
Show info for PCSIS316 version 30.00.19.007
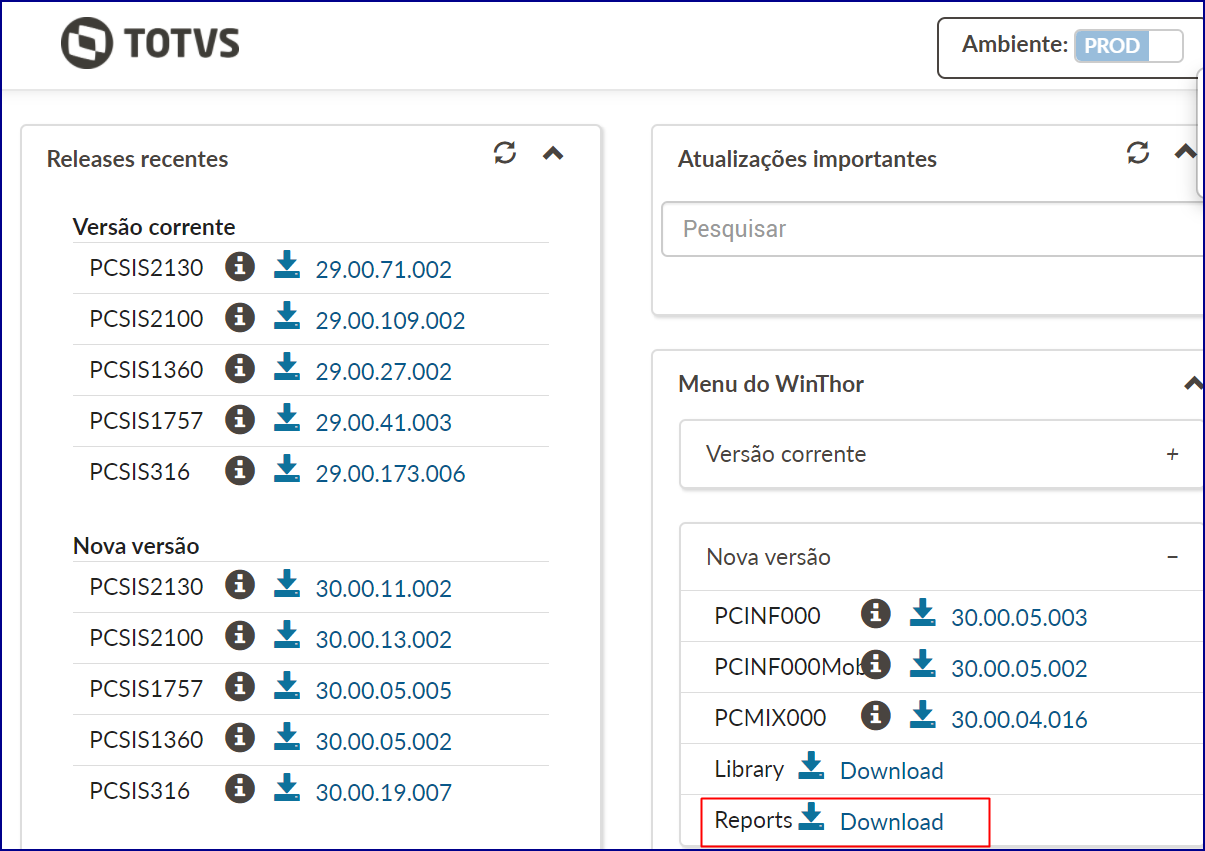pyautogui.click(x=239, y=789)
